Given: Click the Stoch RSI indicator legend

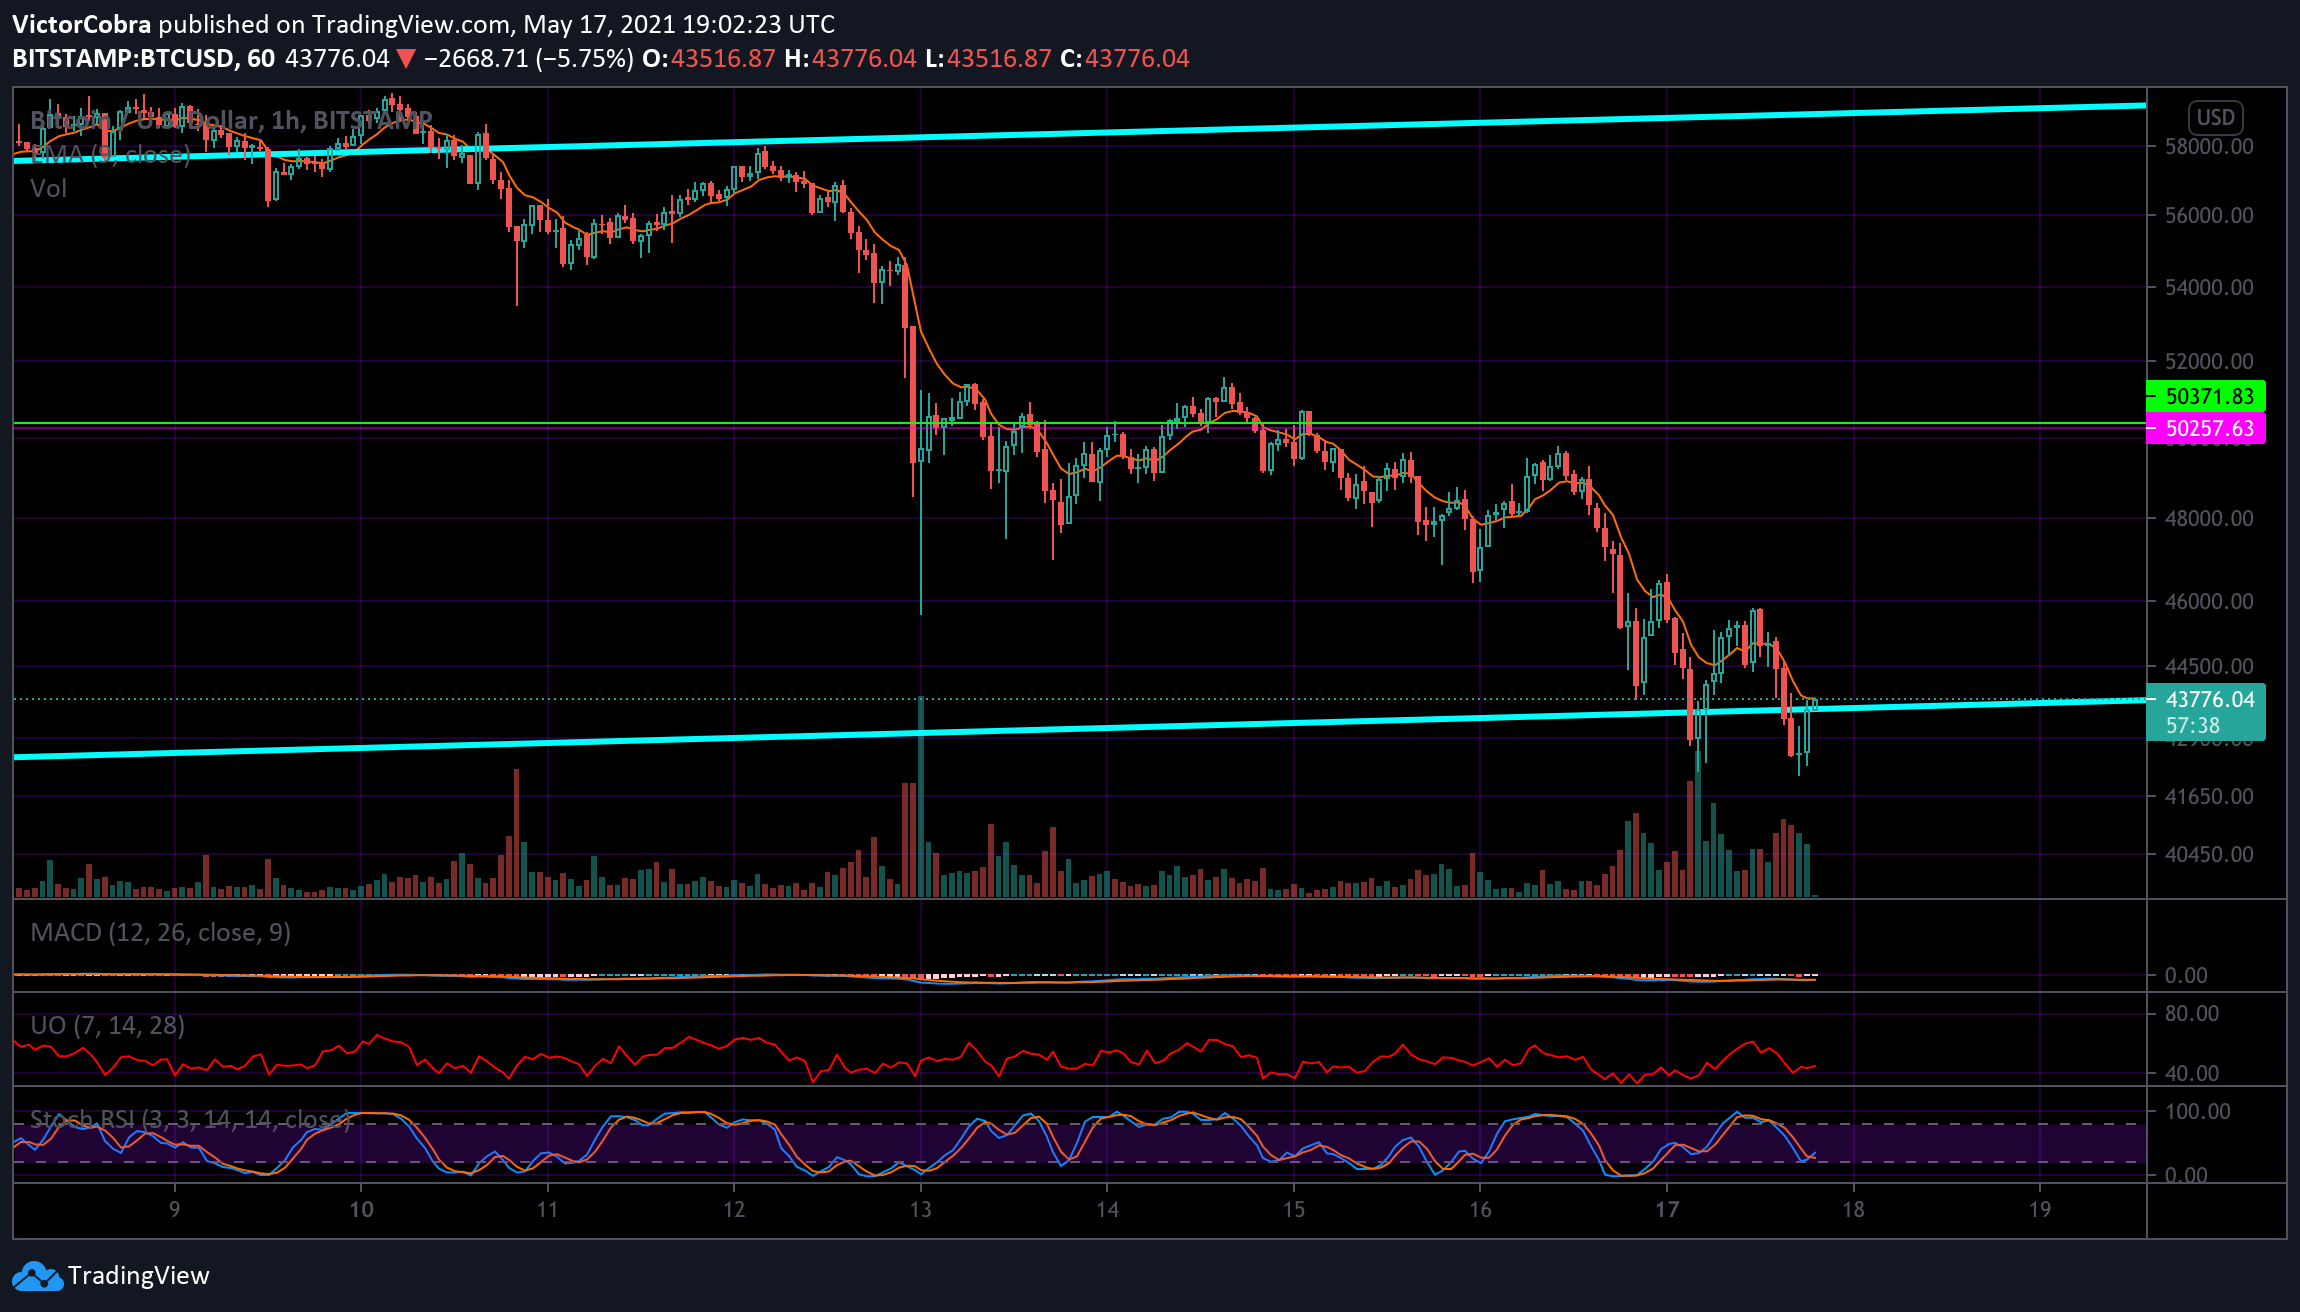Looking at the screenshot, I should click(191, 1119).
